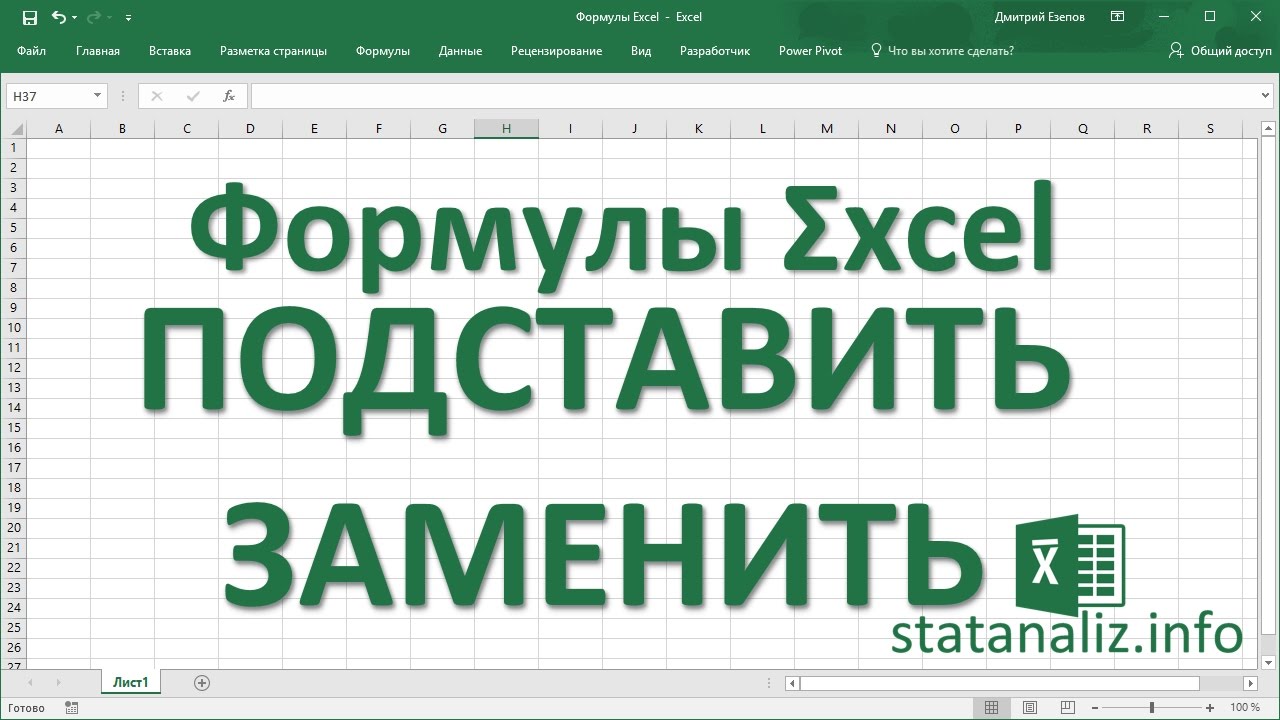Save the workbook with the floppy disk icon
Image resolution: width=1280 pixels, height=720 pixels.
coord(30,17)
